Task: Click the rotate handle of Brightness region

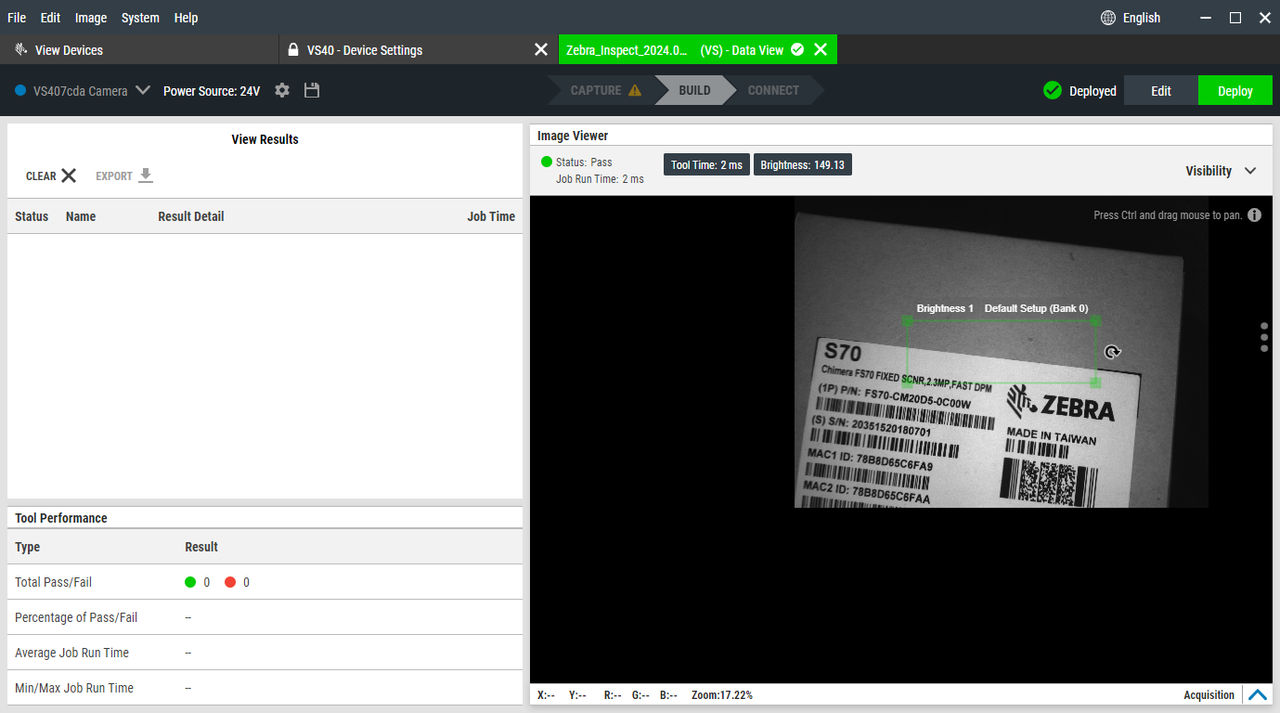Action: pyautogui.click(x=1112, y=351)
